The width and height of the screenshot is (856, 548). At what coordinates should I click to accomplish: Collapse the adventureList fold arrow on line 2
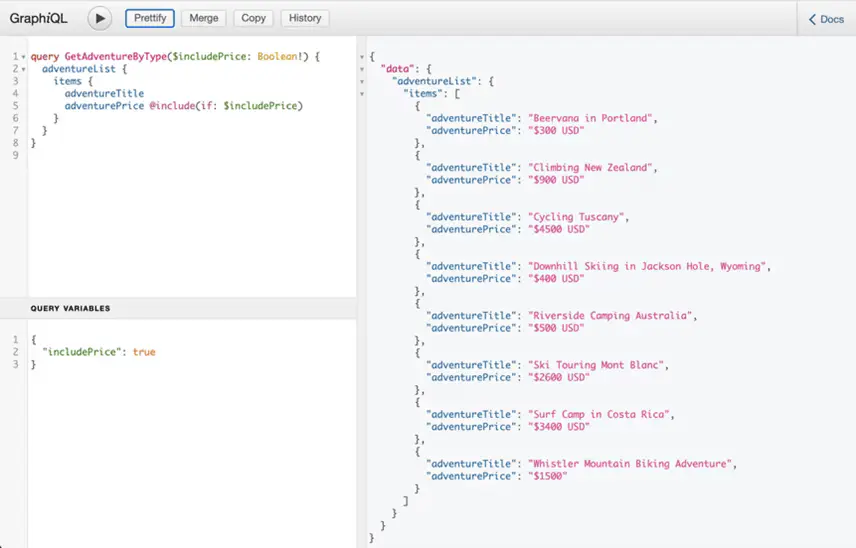coord(23,70)
